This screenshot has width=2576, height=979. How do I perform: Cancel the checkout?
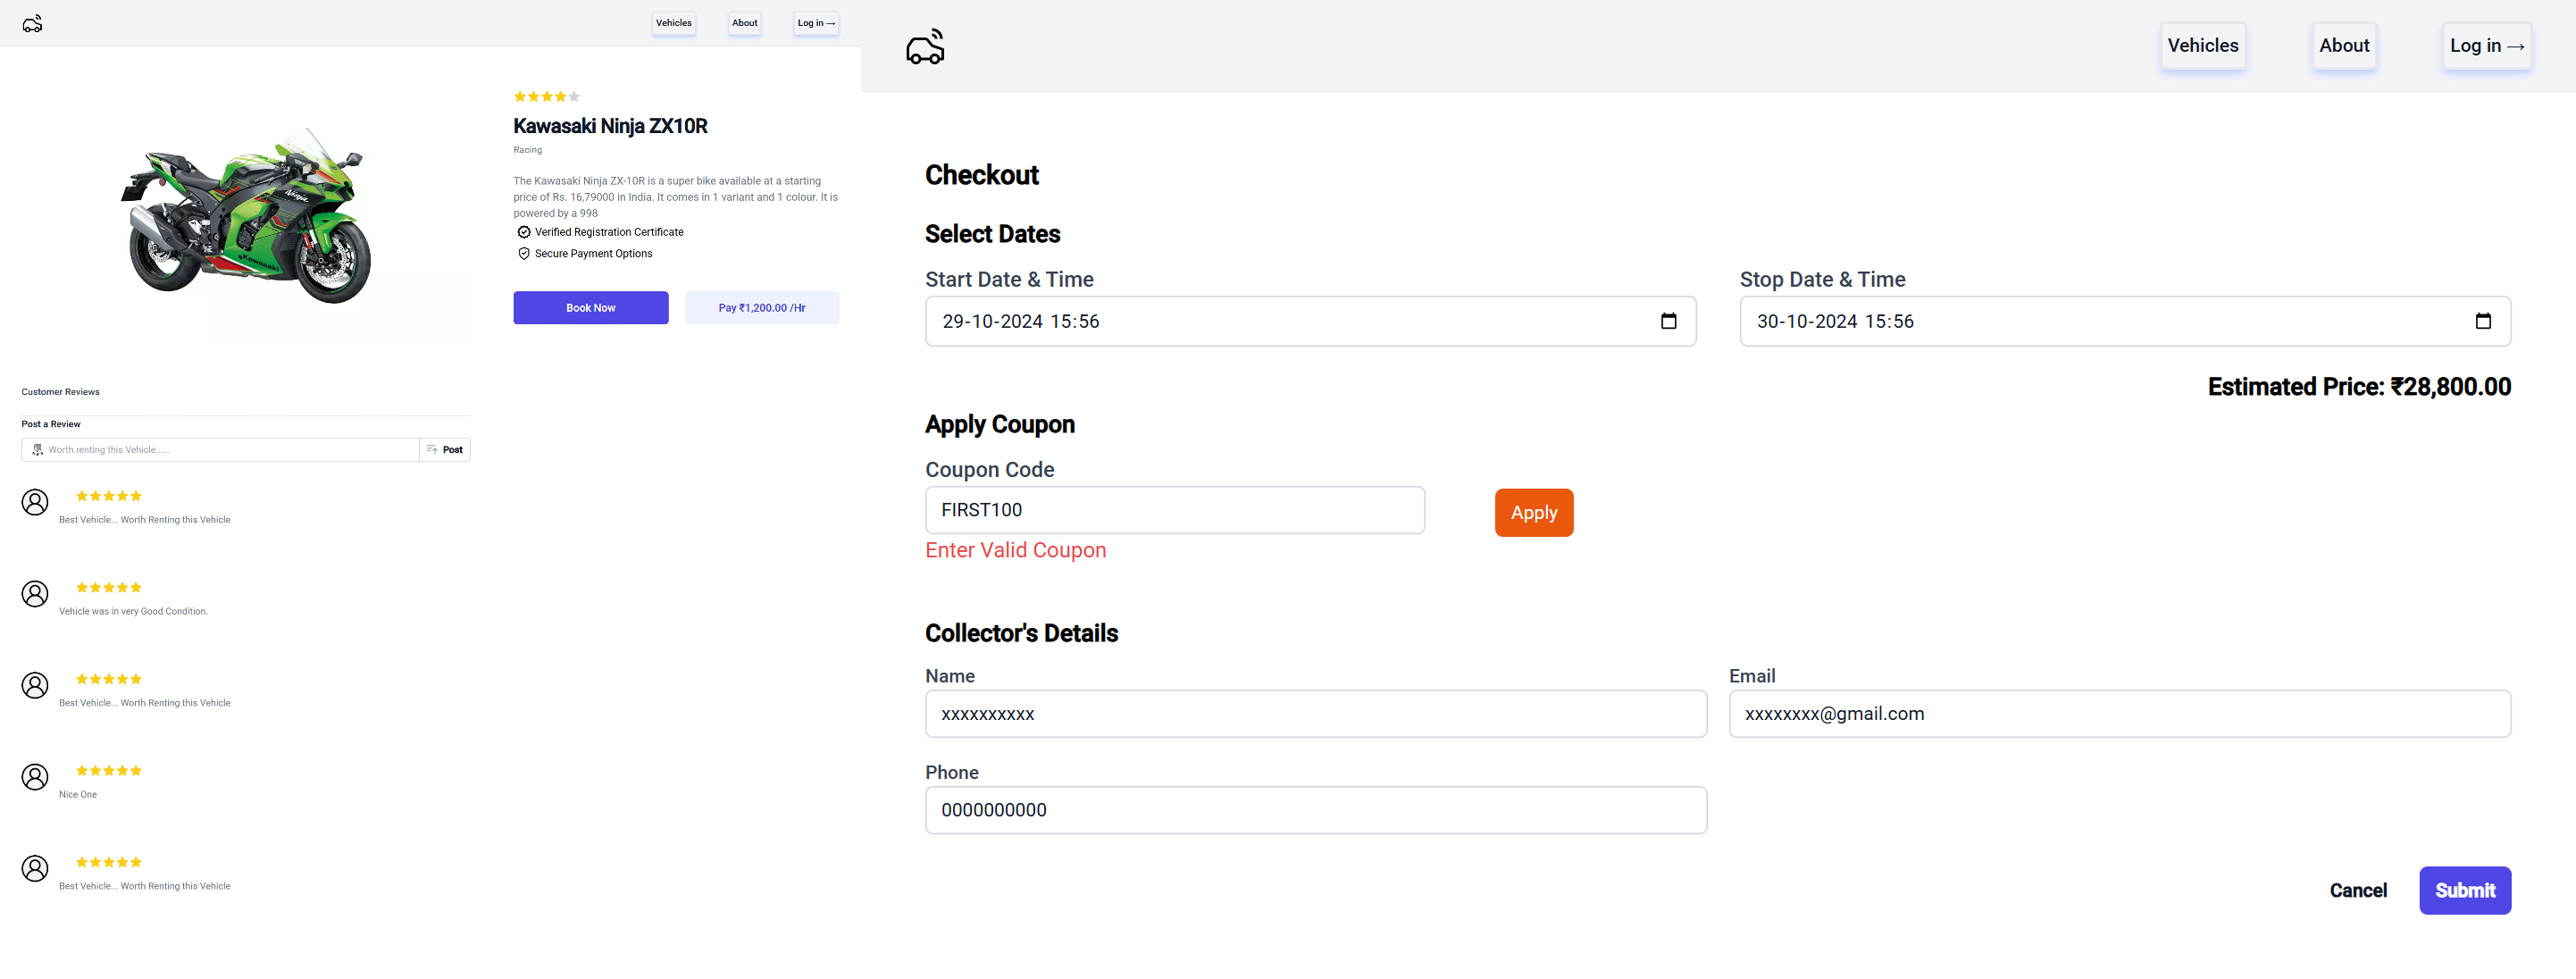2358,889
